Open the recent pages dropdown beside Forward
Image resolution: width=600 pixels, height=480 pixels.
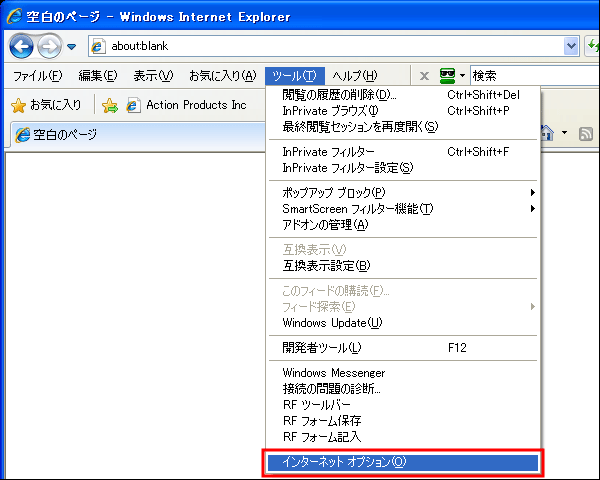click(72, 47)
